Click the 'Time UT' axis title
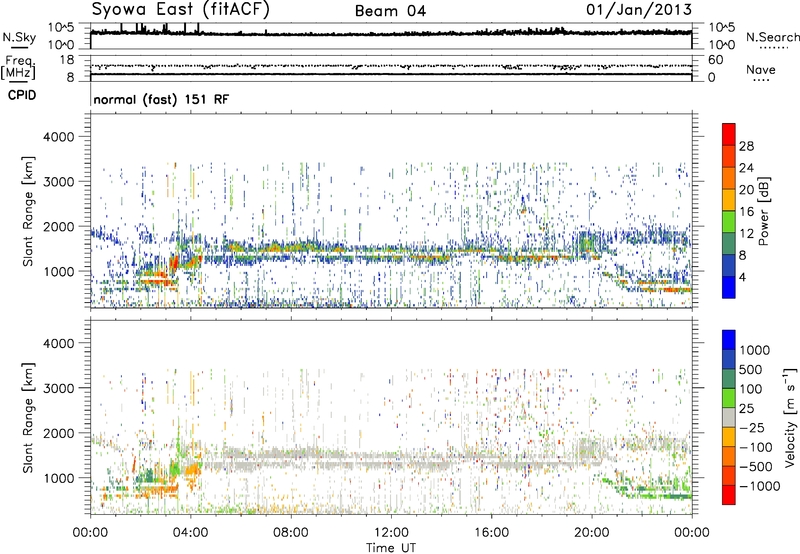Image resolution: width=800 pixels, height=554 pixels. pos(391,548)
